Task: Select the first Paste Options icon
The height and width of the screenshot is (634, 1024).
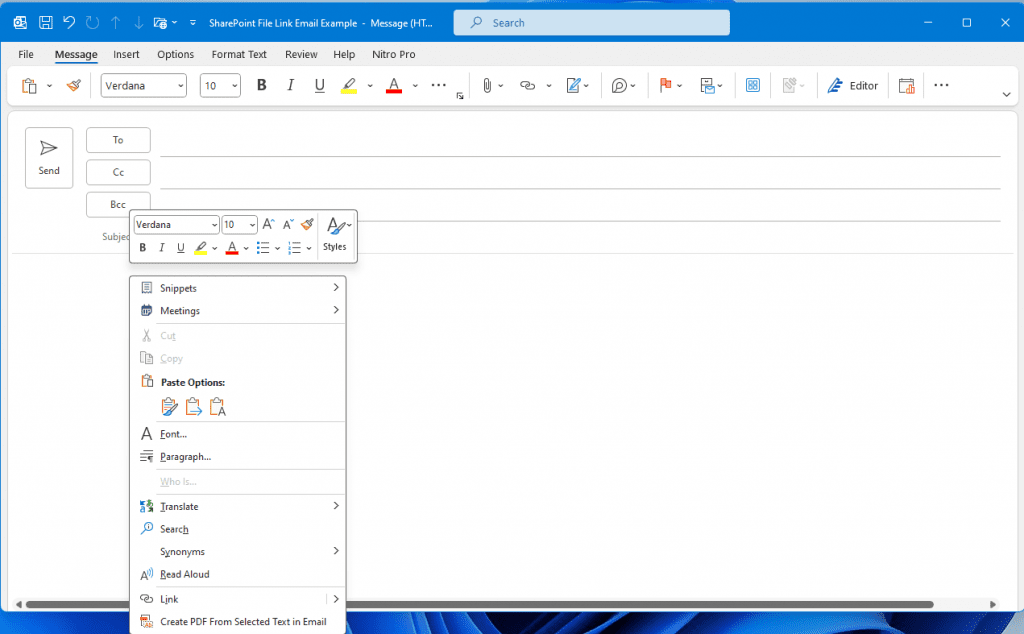Action: point(169,406)
